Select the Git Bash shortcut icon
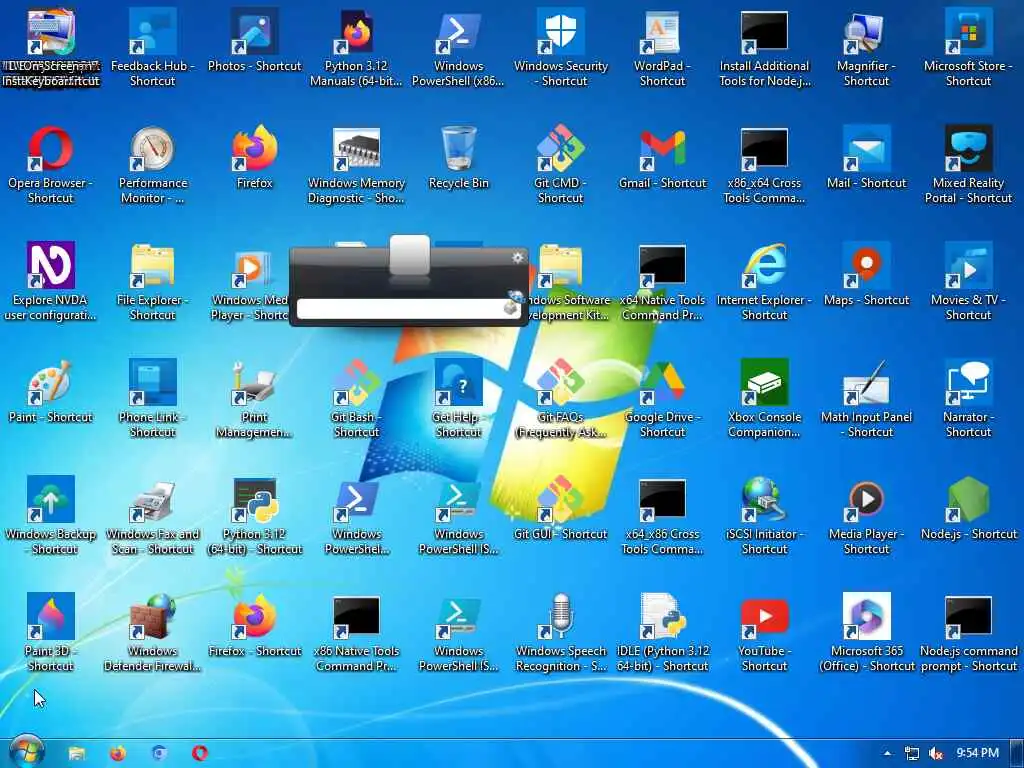1024x768 pixels. point(357,398)
